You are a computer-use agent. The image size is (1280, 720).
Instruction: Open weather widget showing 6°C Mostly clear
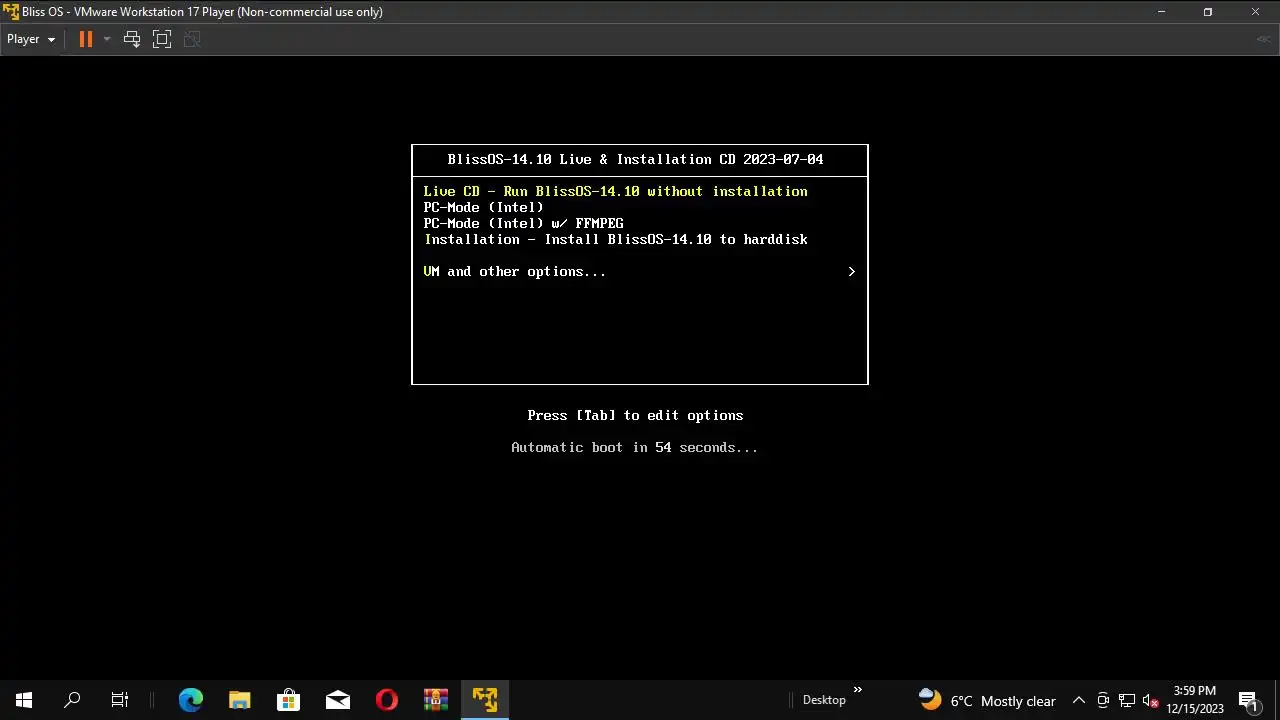click(987, 700)
